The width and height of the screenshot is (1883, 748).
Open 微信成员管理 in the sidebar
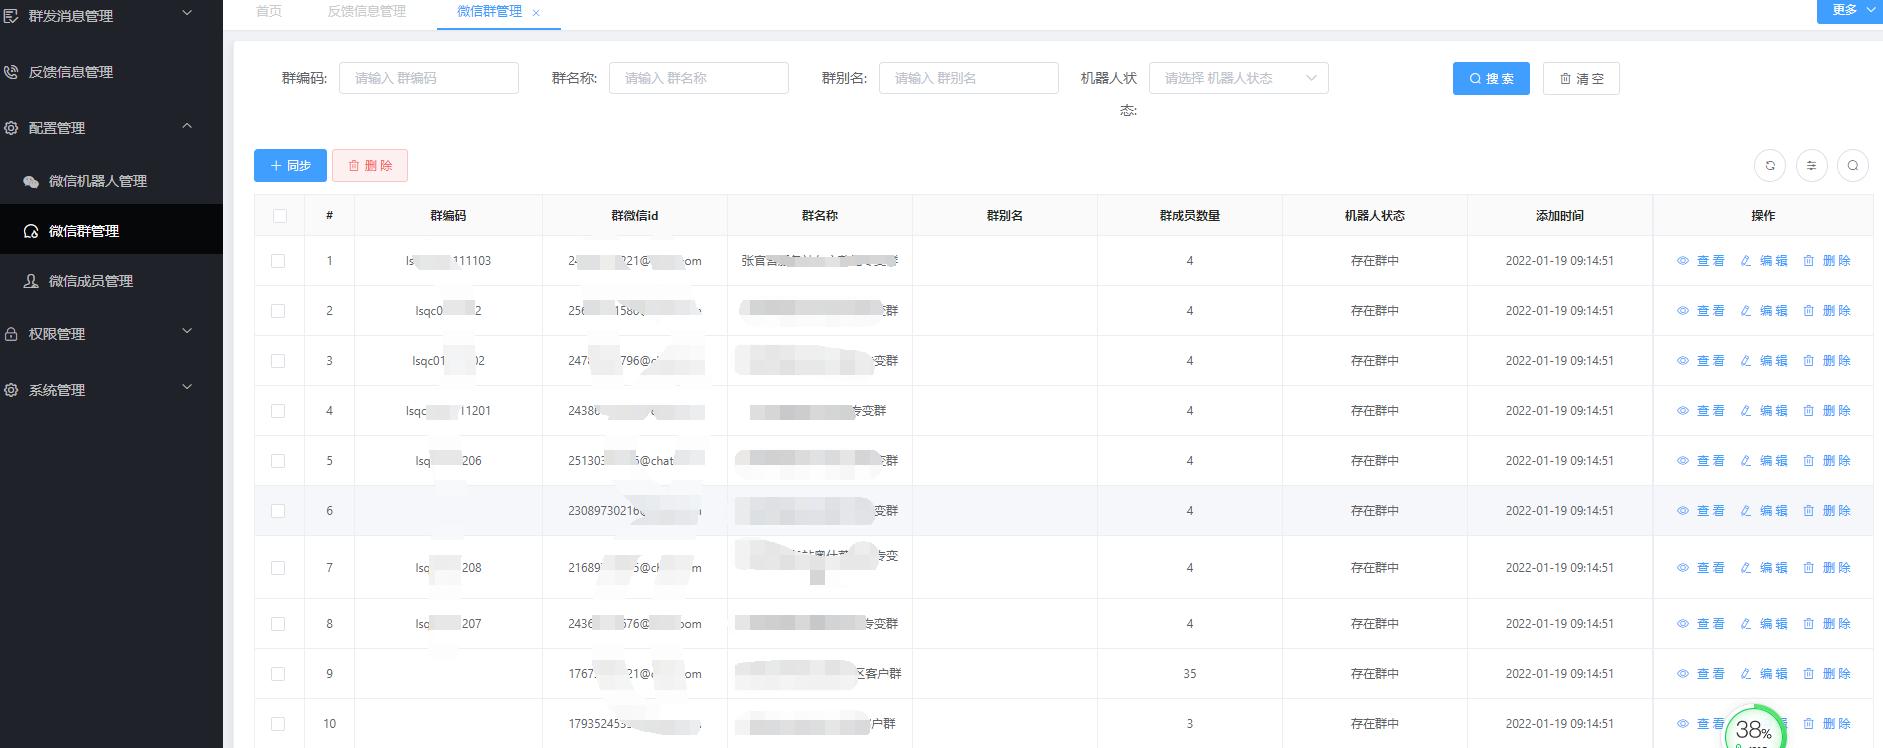click(90, 281)
